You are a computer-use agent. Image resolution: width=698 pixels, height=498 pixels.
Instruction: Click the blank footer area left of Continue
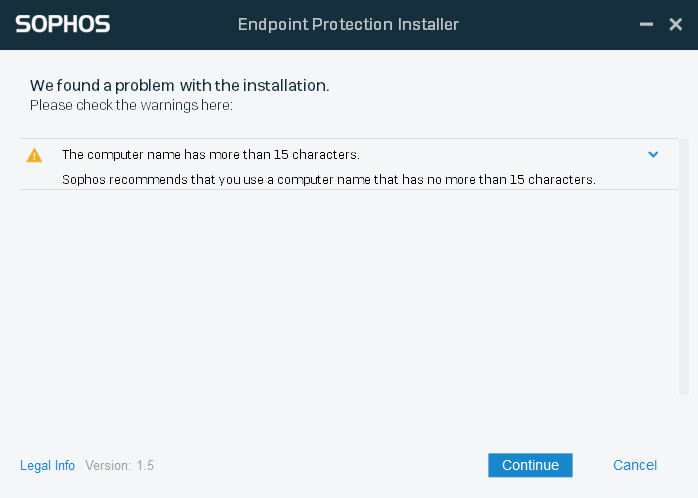(320, 466)
